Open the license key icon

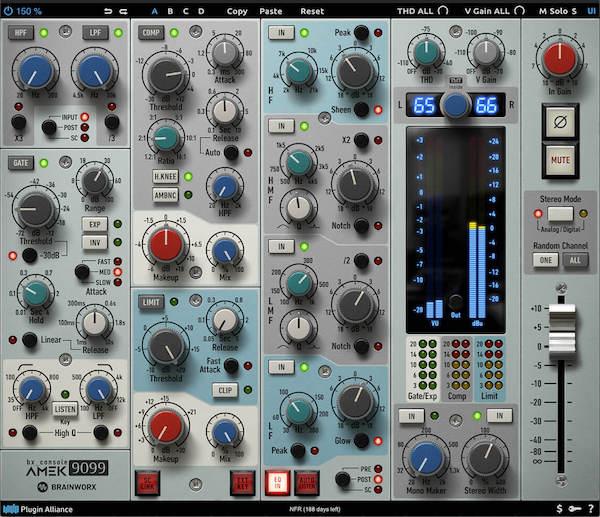click(573, 509)
